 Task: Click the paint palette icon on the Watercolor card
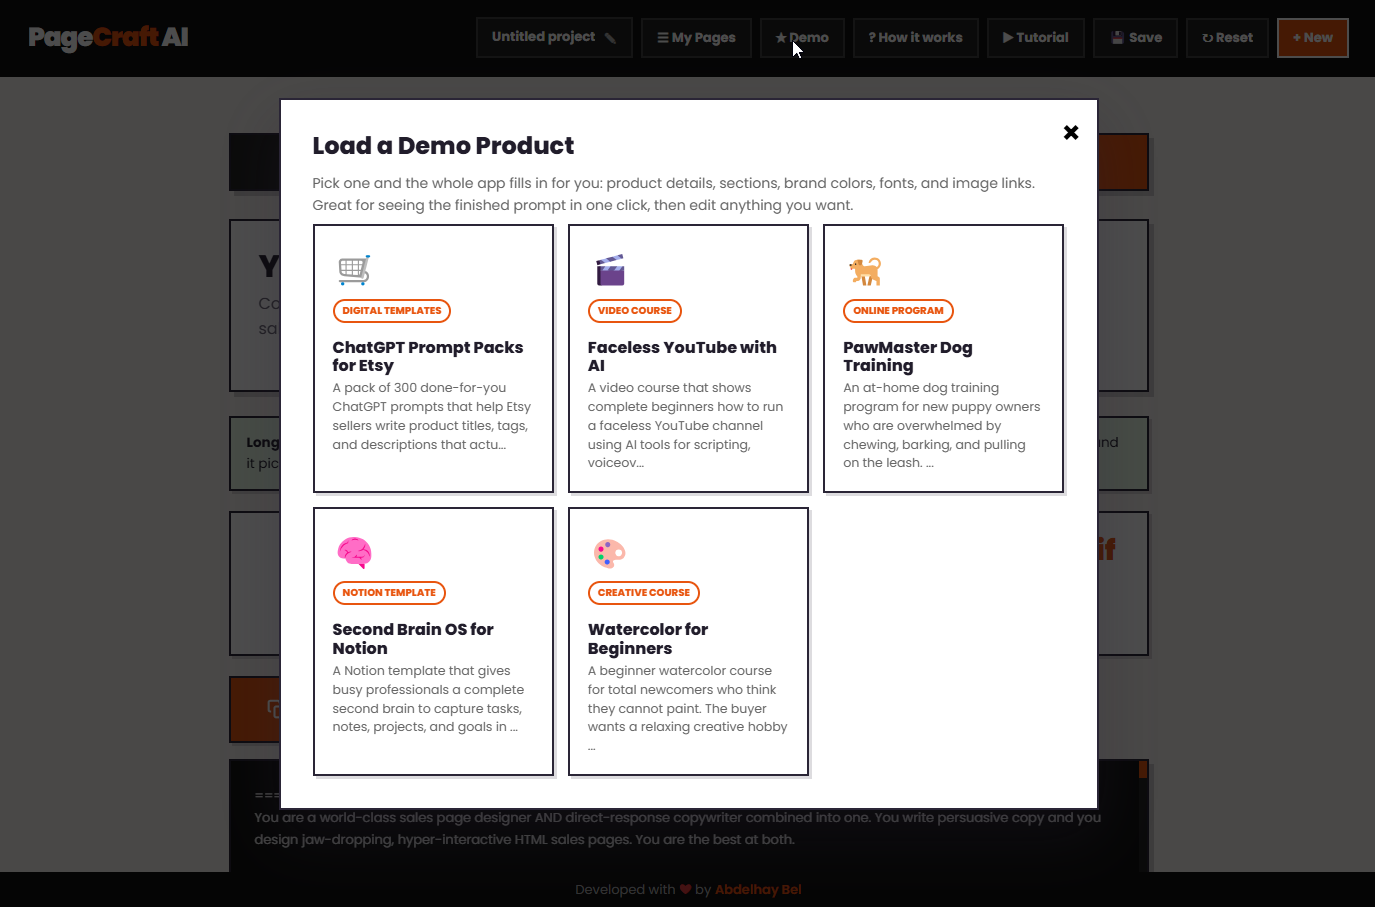coord(609,552)
